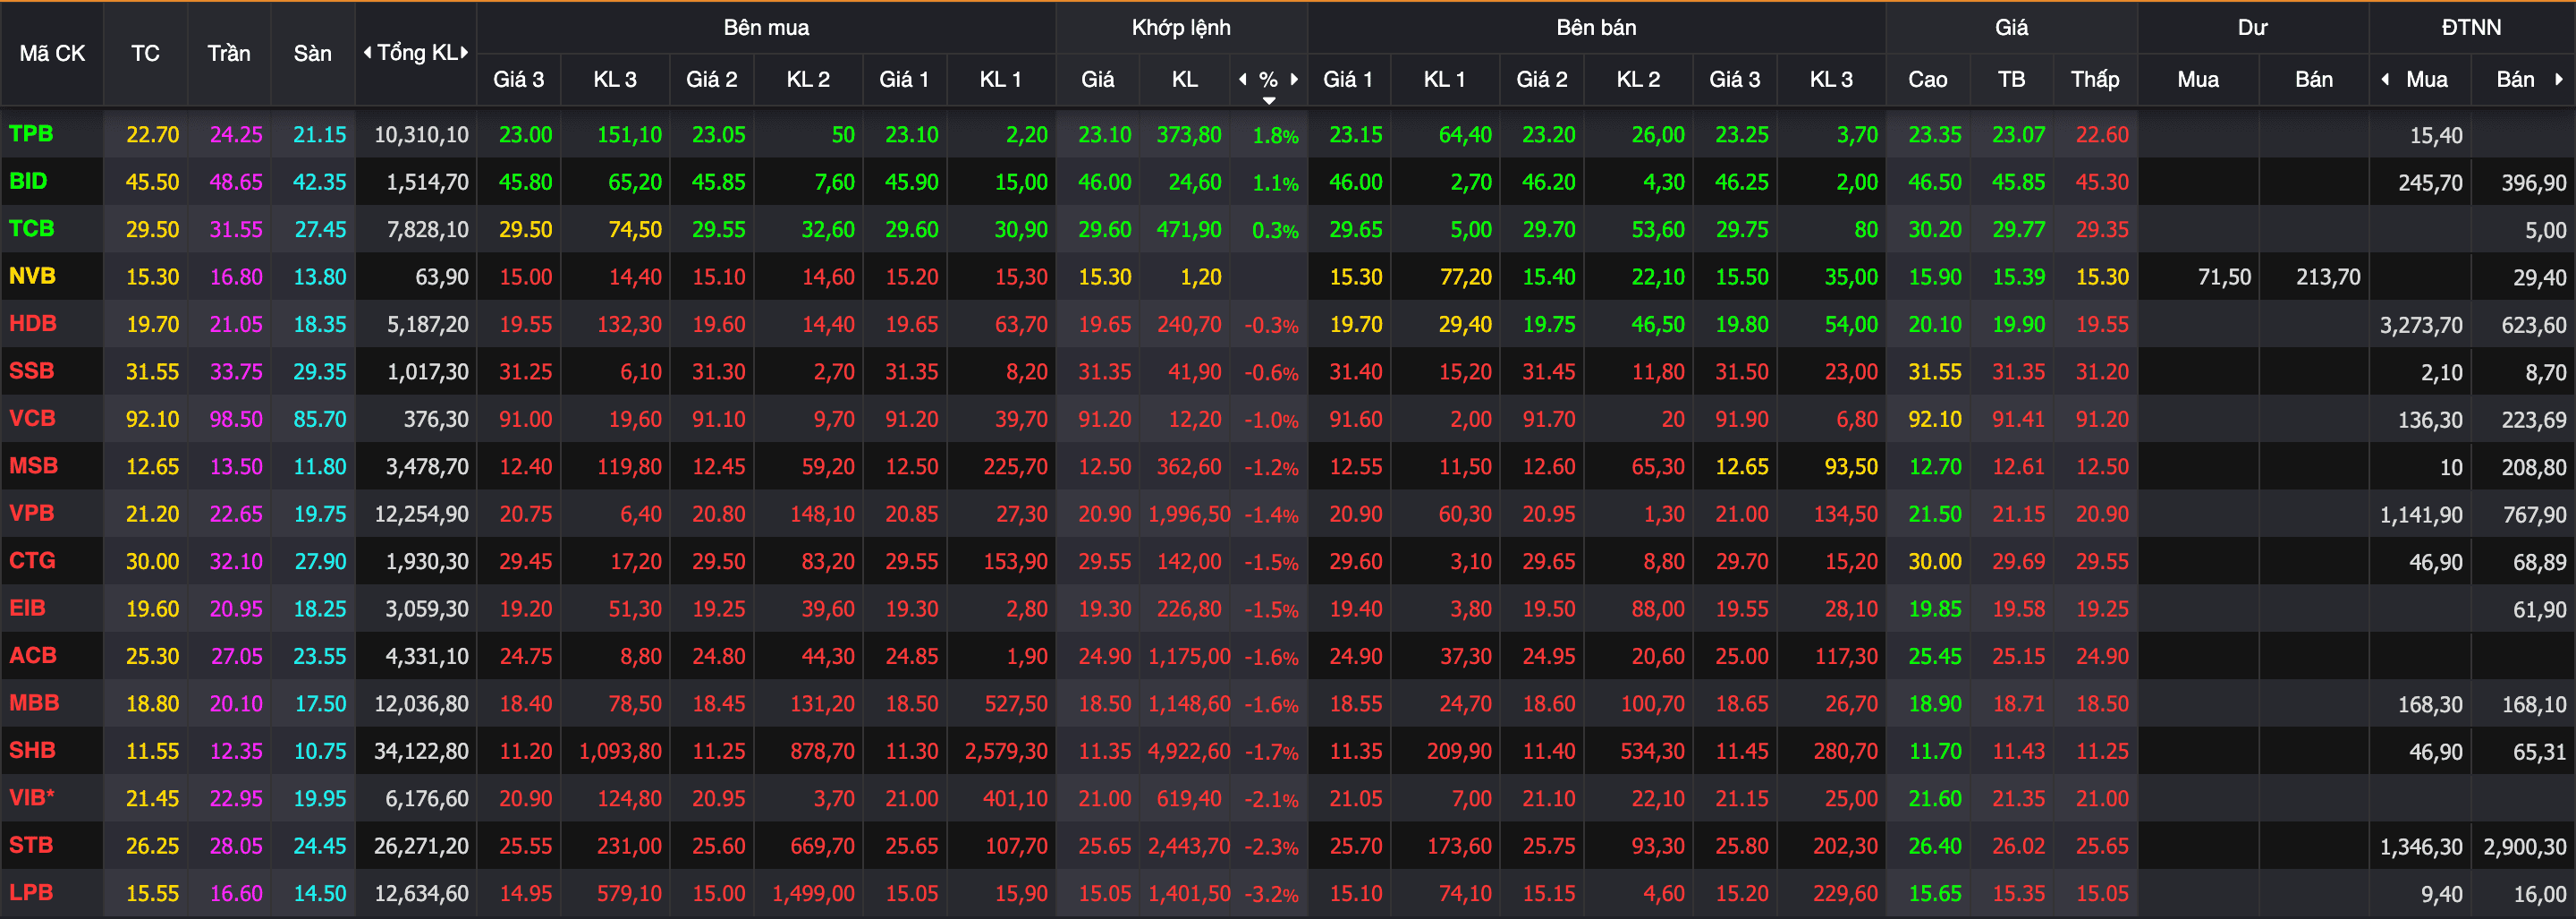
Task: Click left arrow before ĐTNN Mua header
Action: 2385,79
